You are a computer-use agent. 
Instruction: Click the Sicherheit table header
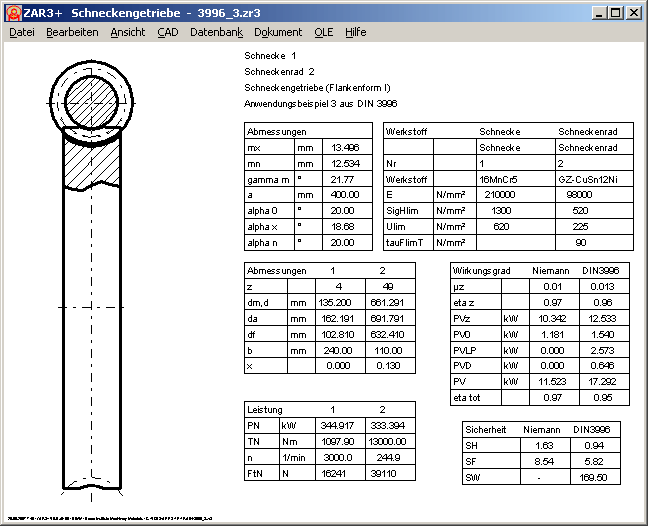click(486, 428)
